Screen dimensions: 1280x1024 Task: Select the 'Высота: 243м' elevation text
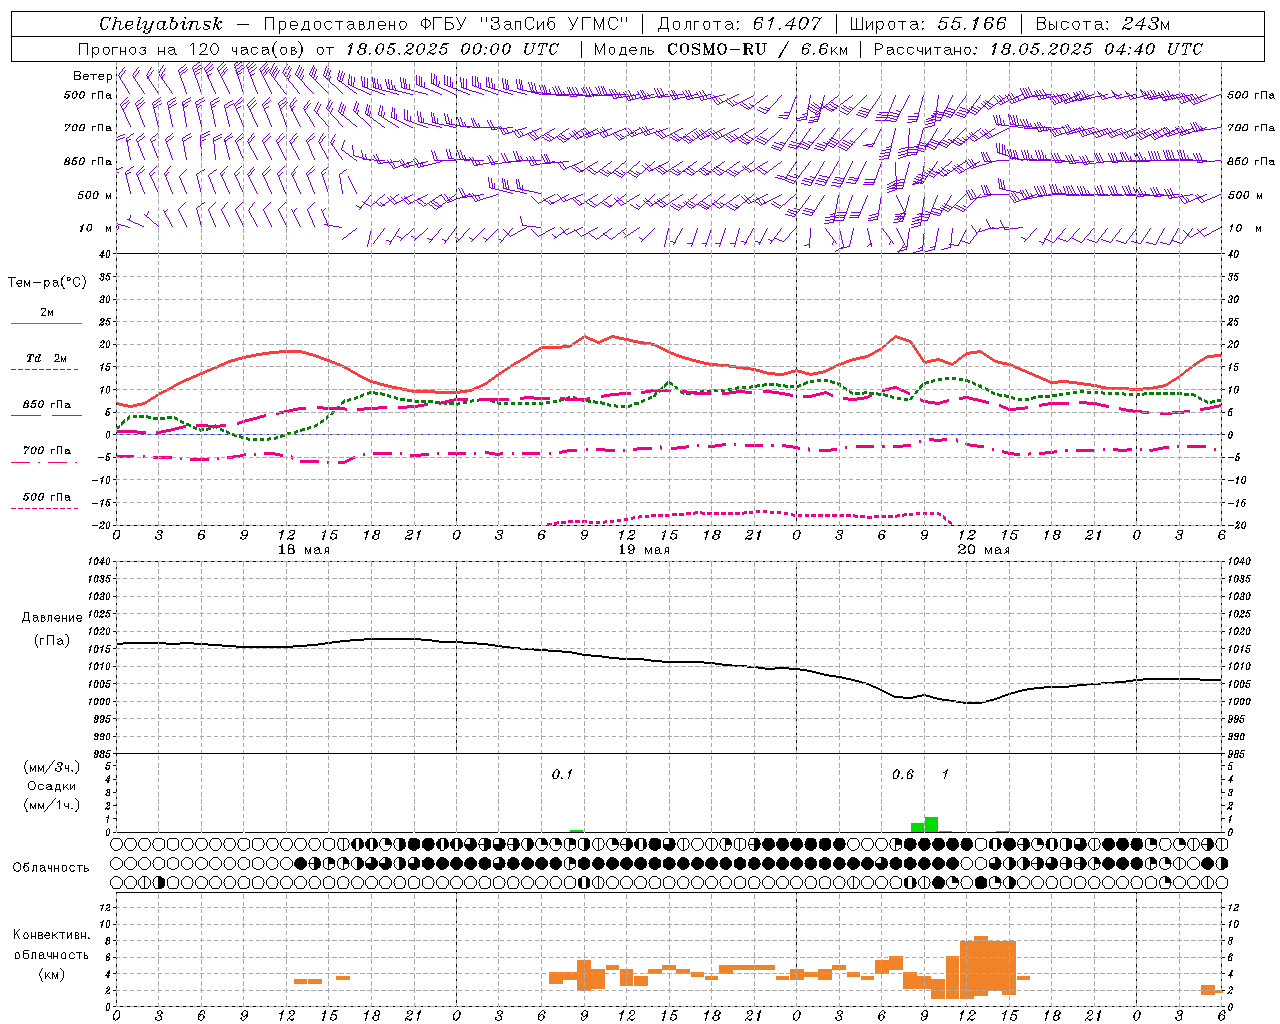[x=1103, y=24]
